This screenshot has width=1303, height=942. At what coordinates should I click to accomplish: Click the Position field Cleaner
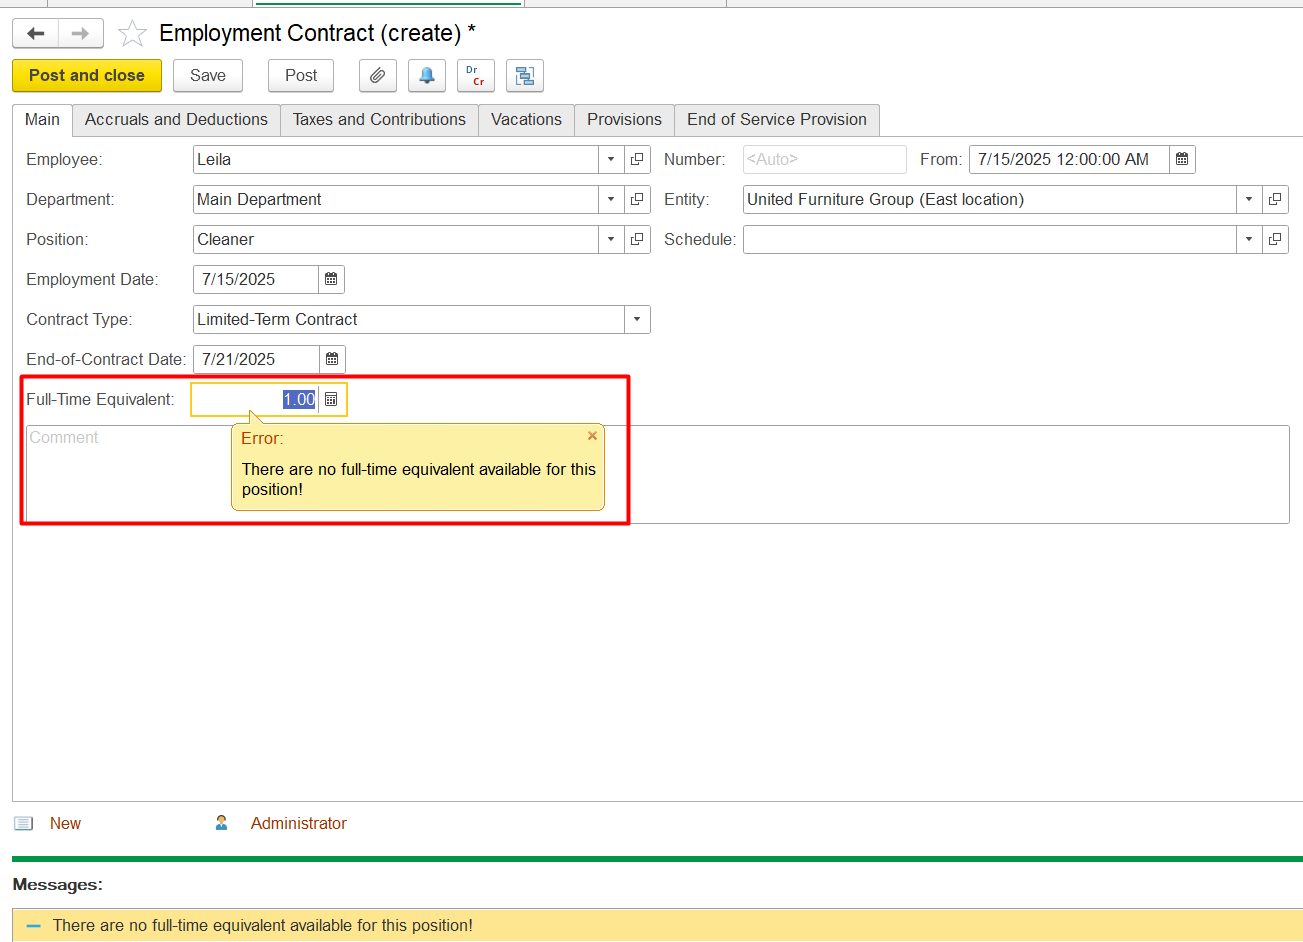[396, 239]
